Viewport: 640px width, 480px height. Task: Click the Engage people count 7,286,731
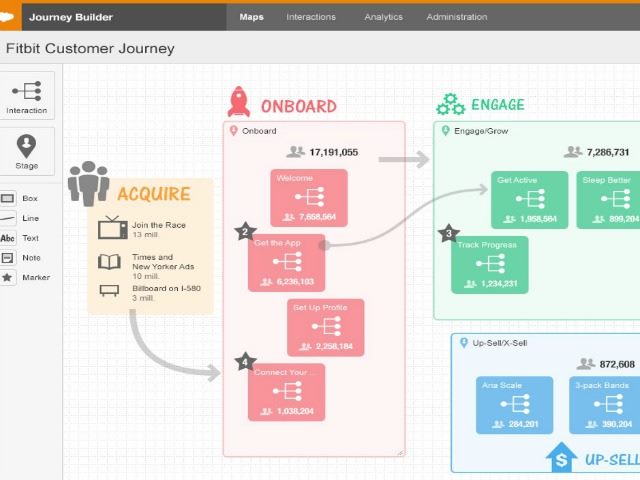click(x=608, y=152)
